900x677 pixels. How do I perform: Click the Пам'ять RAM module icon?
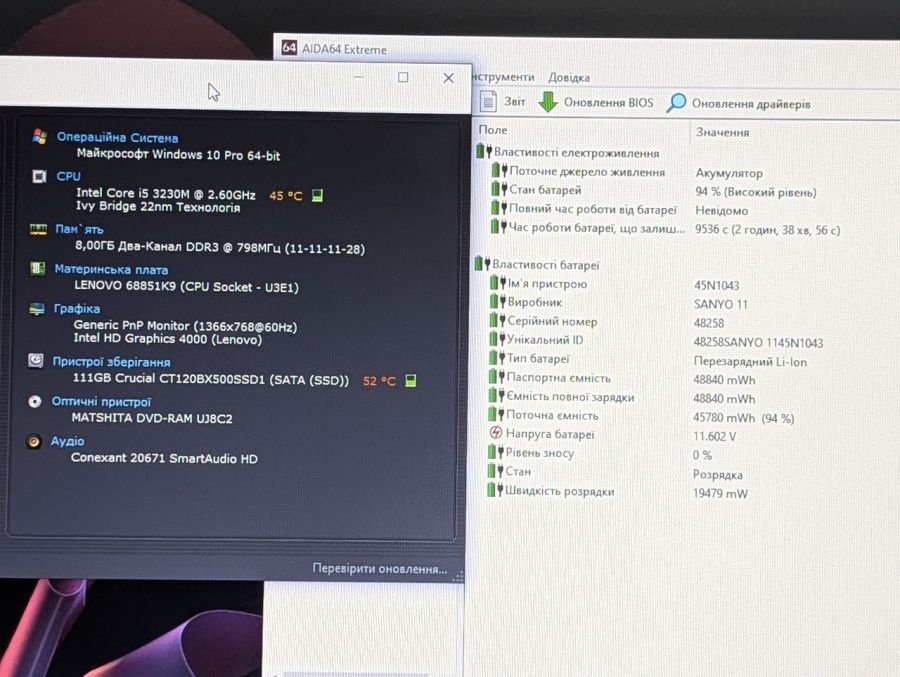pyautogui.click(x=38, y=229)
